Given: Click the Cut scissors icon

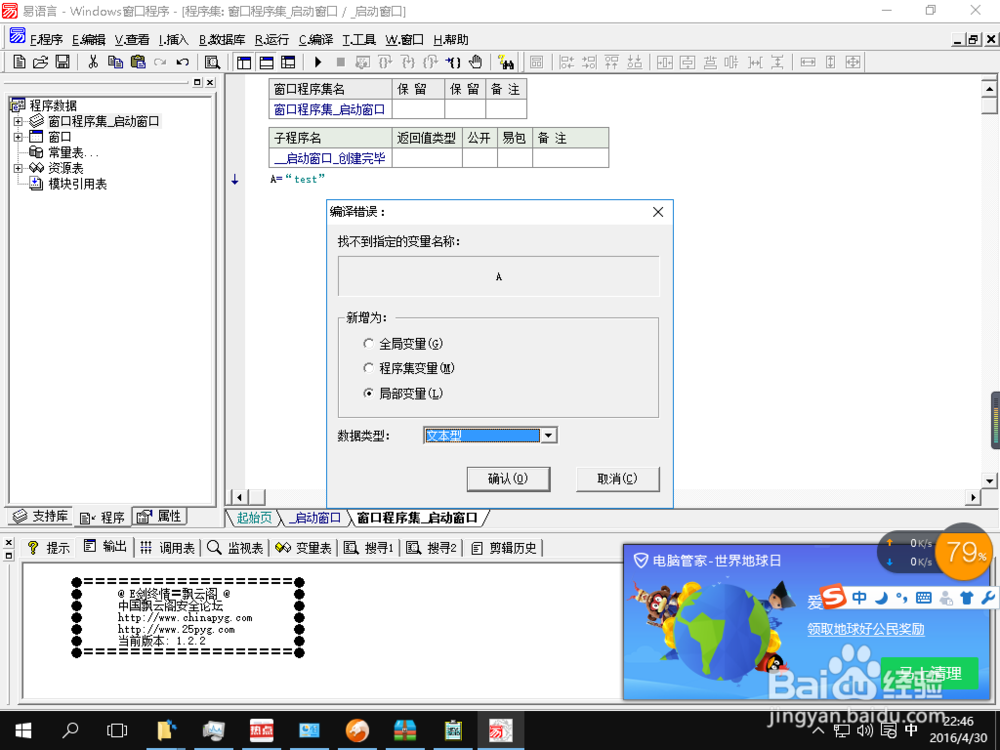Looking at the screenshot, I should [x=92, y=62].
